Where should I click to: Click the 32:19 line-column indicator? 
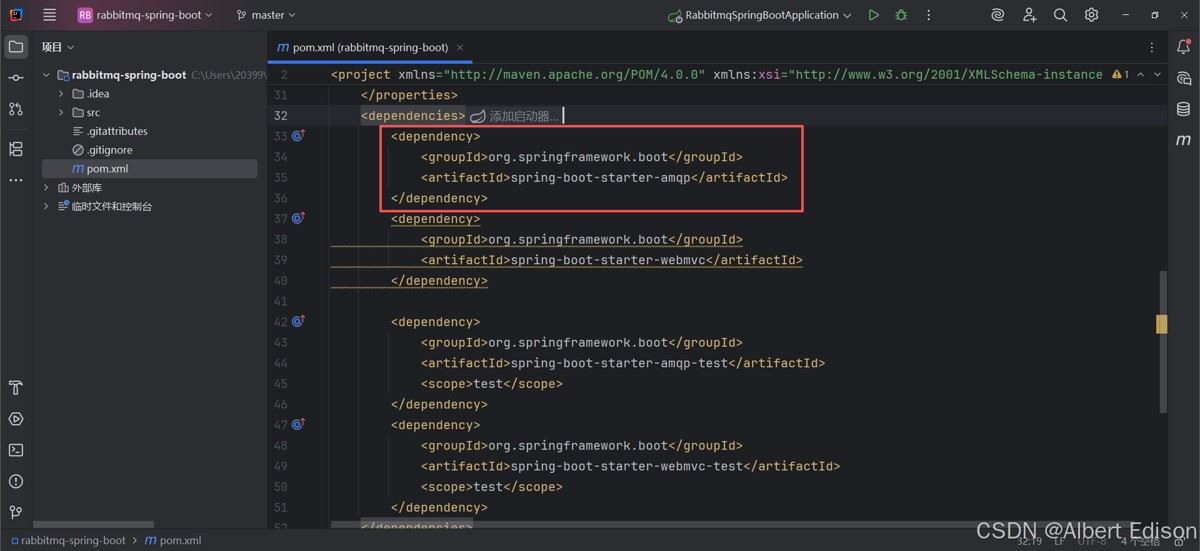[x=1029, y=541]
